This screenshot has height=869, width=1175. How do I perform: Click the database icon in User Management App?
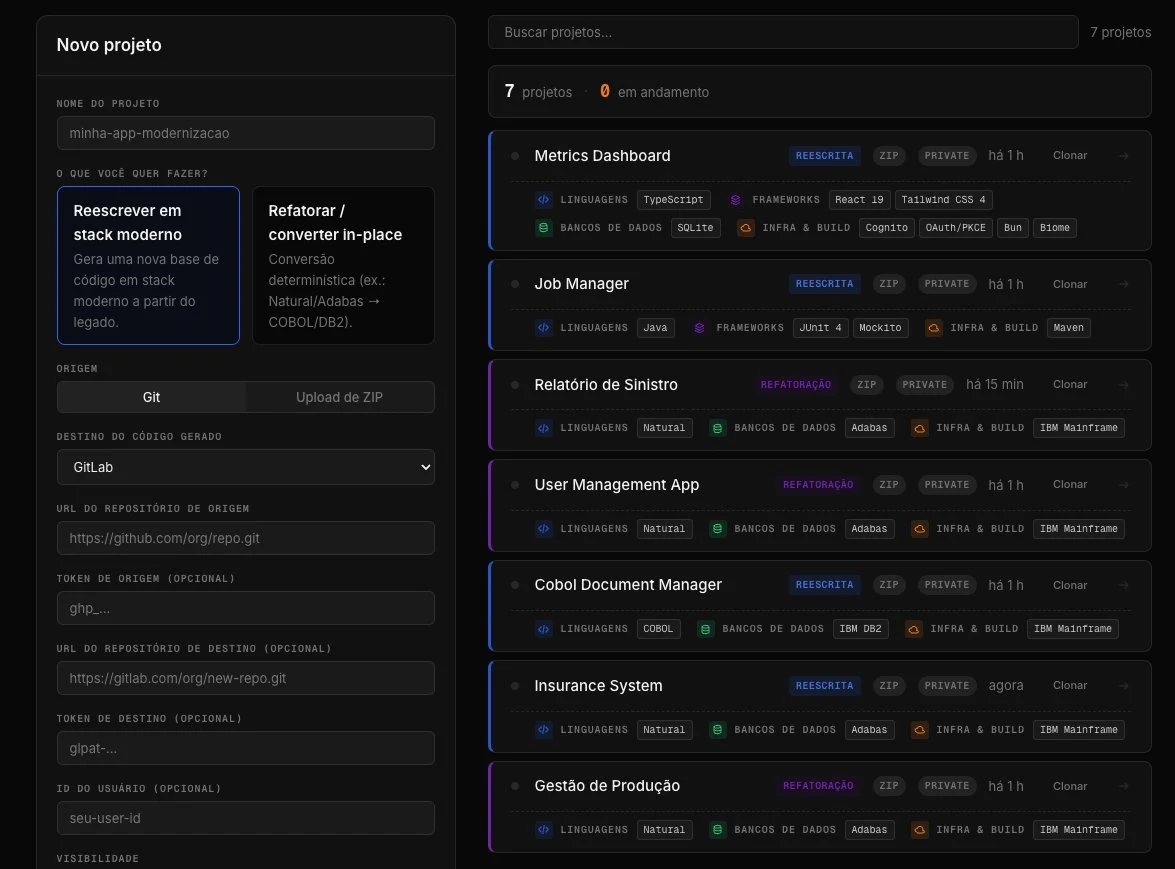click(717, 529)
